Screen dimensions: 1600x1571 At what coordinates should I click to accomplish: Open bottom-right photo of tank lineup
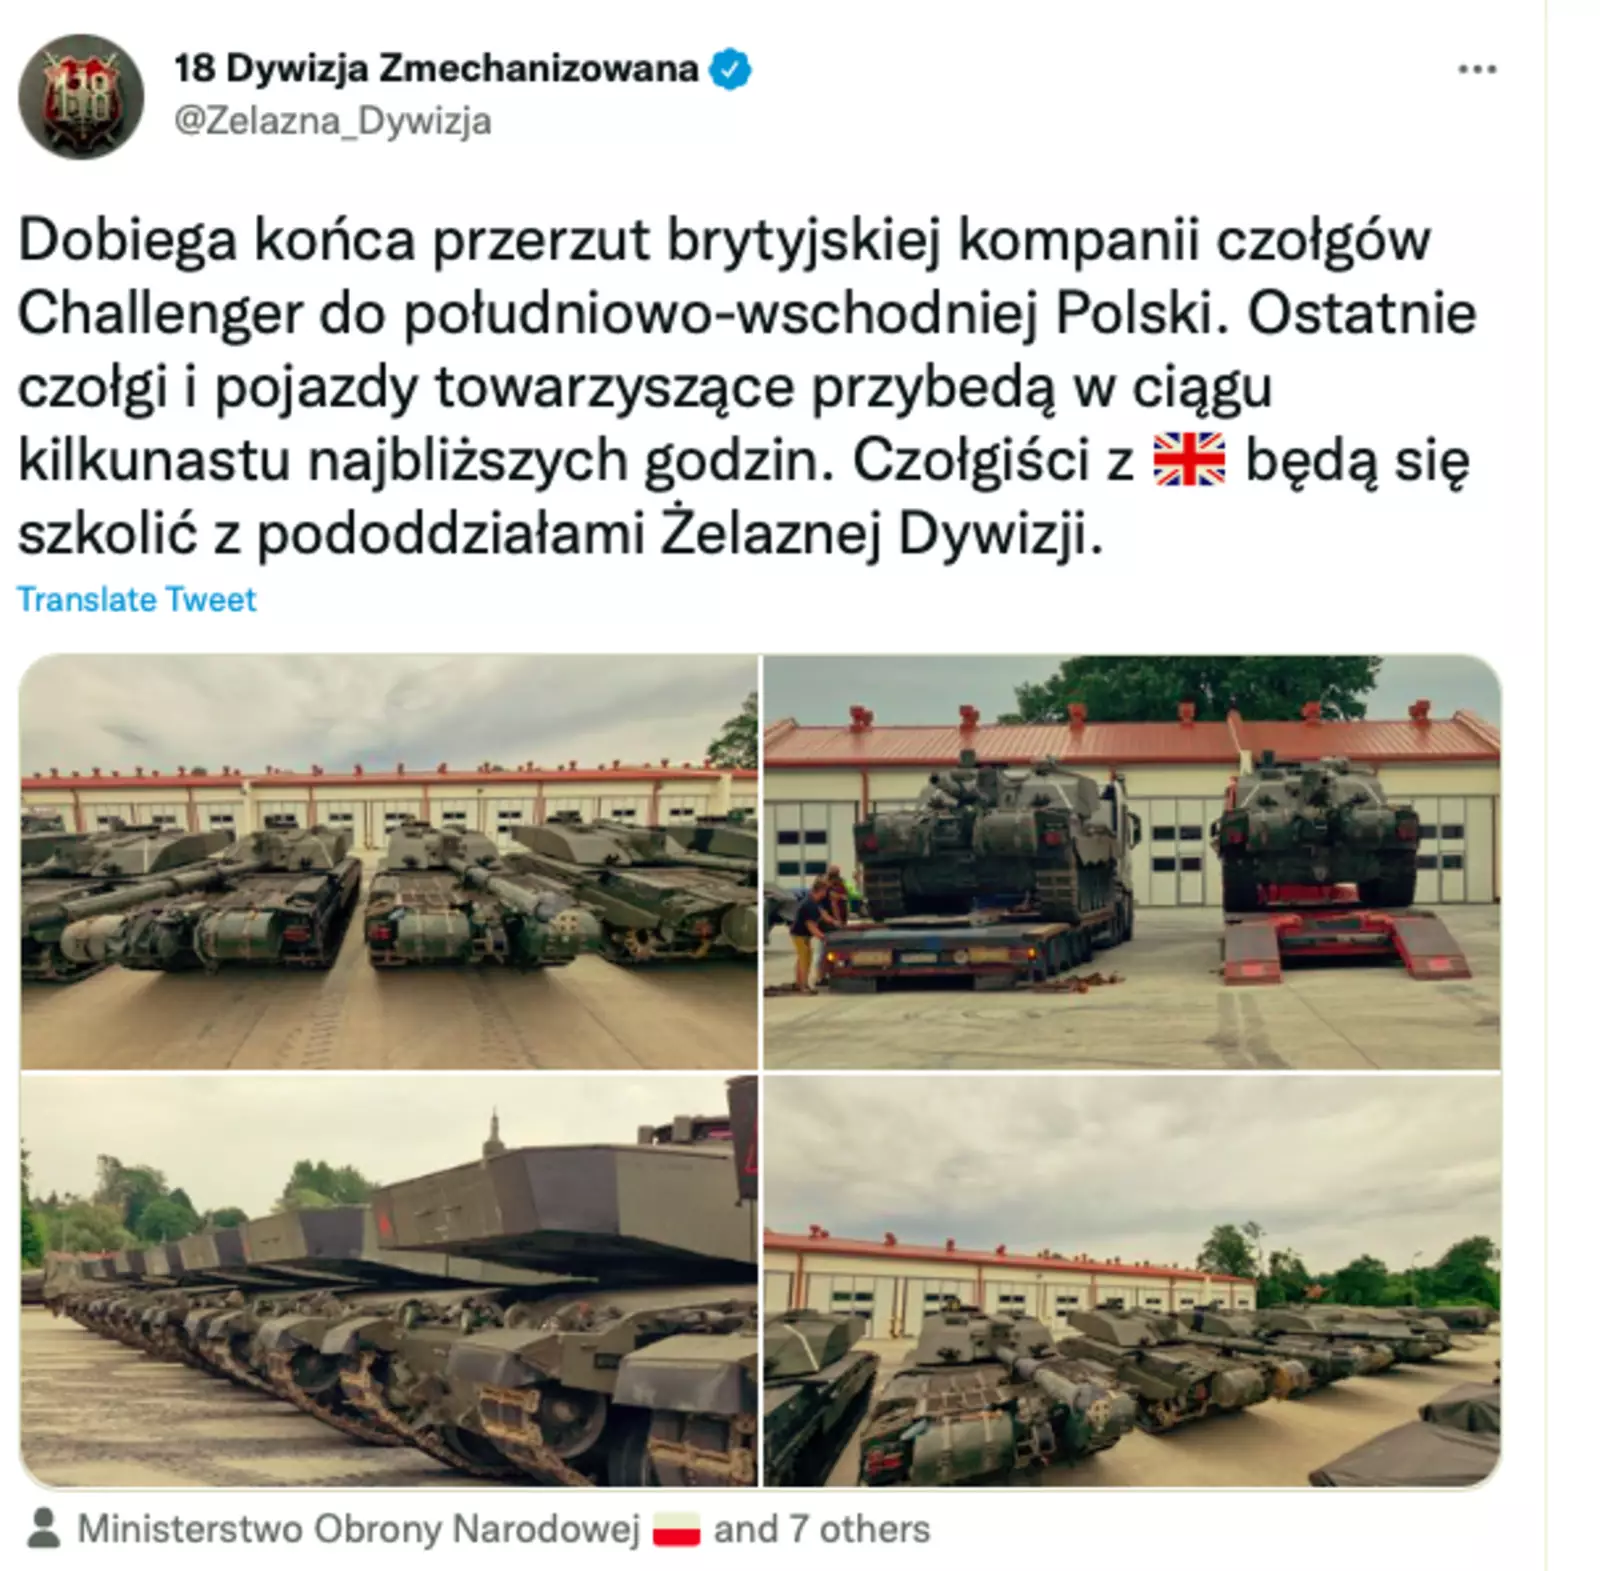[x=1132, y=1281]
